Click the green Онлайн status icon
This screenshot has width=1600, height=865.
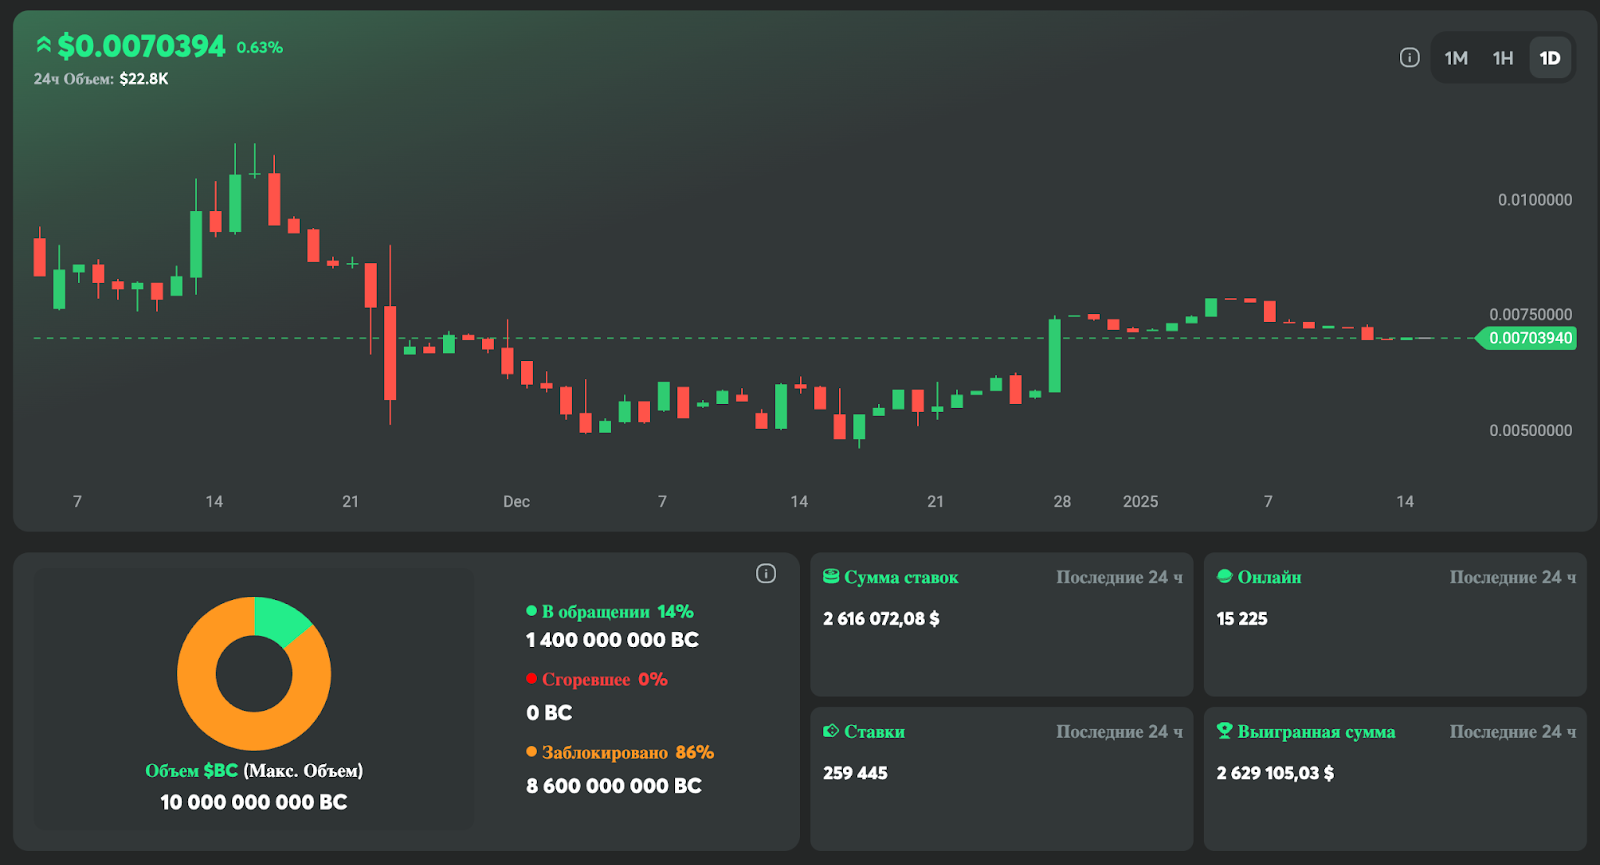click(1225, 576)
